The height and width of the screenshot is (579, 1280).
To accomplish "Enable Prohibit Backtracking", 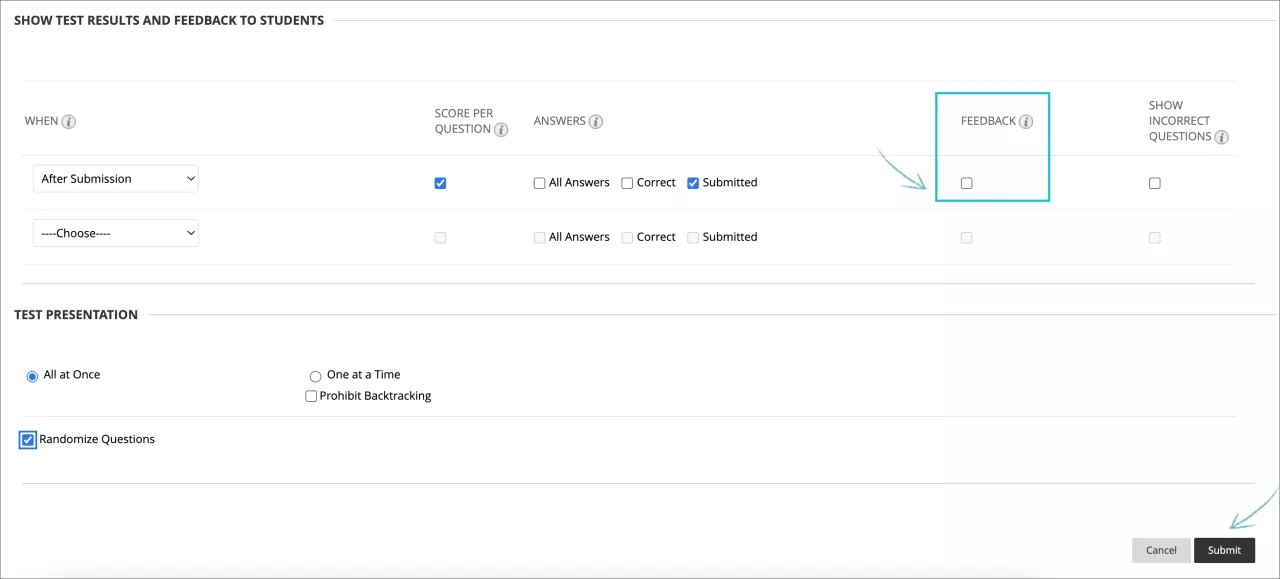I will coord(311,396).
